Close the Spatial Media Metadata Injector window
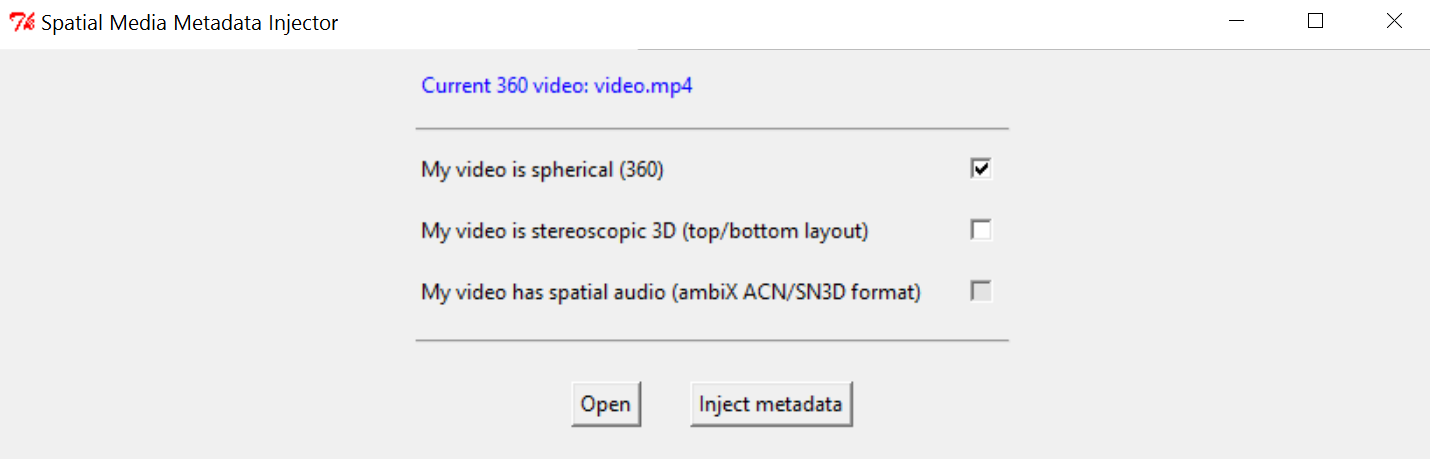Viewport: 1430px width, 459px height. [x=1394, y=21]
